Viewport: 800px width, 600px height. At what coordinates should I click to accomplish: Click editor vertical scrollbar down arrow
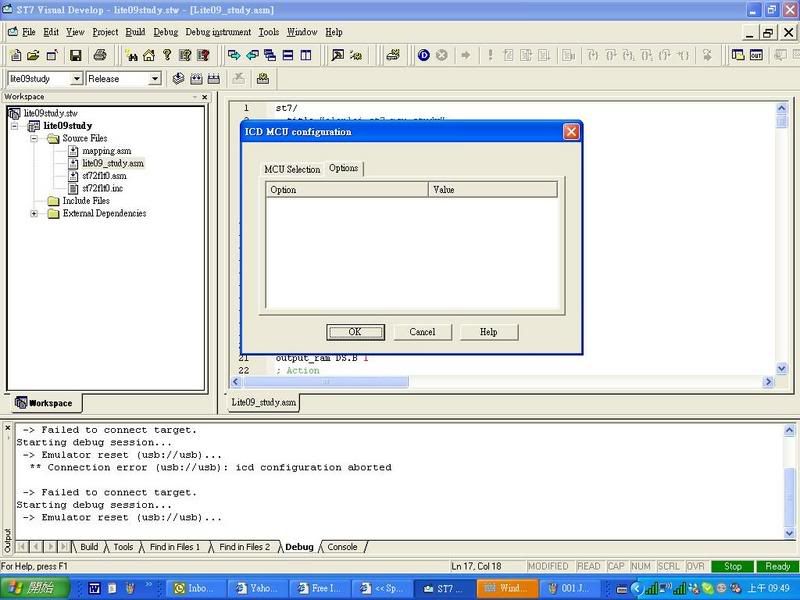[782, 368]
